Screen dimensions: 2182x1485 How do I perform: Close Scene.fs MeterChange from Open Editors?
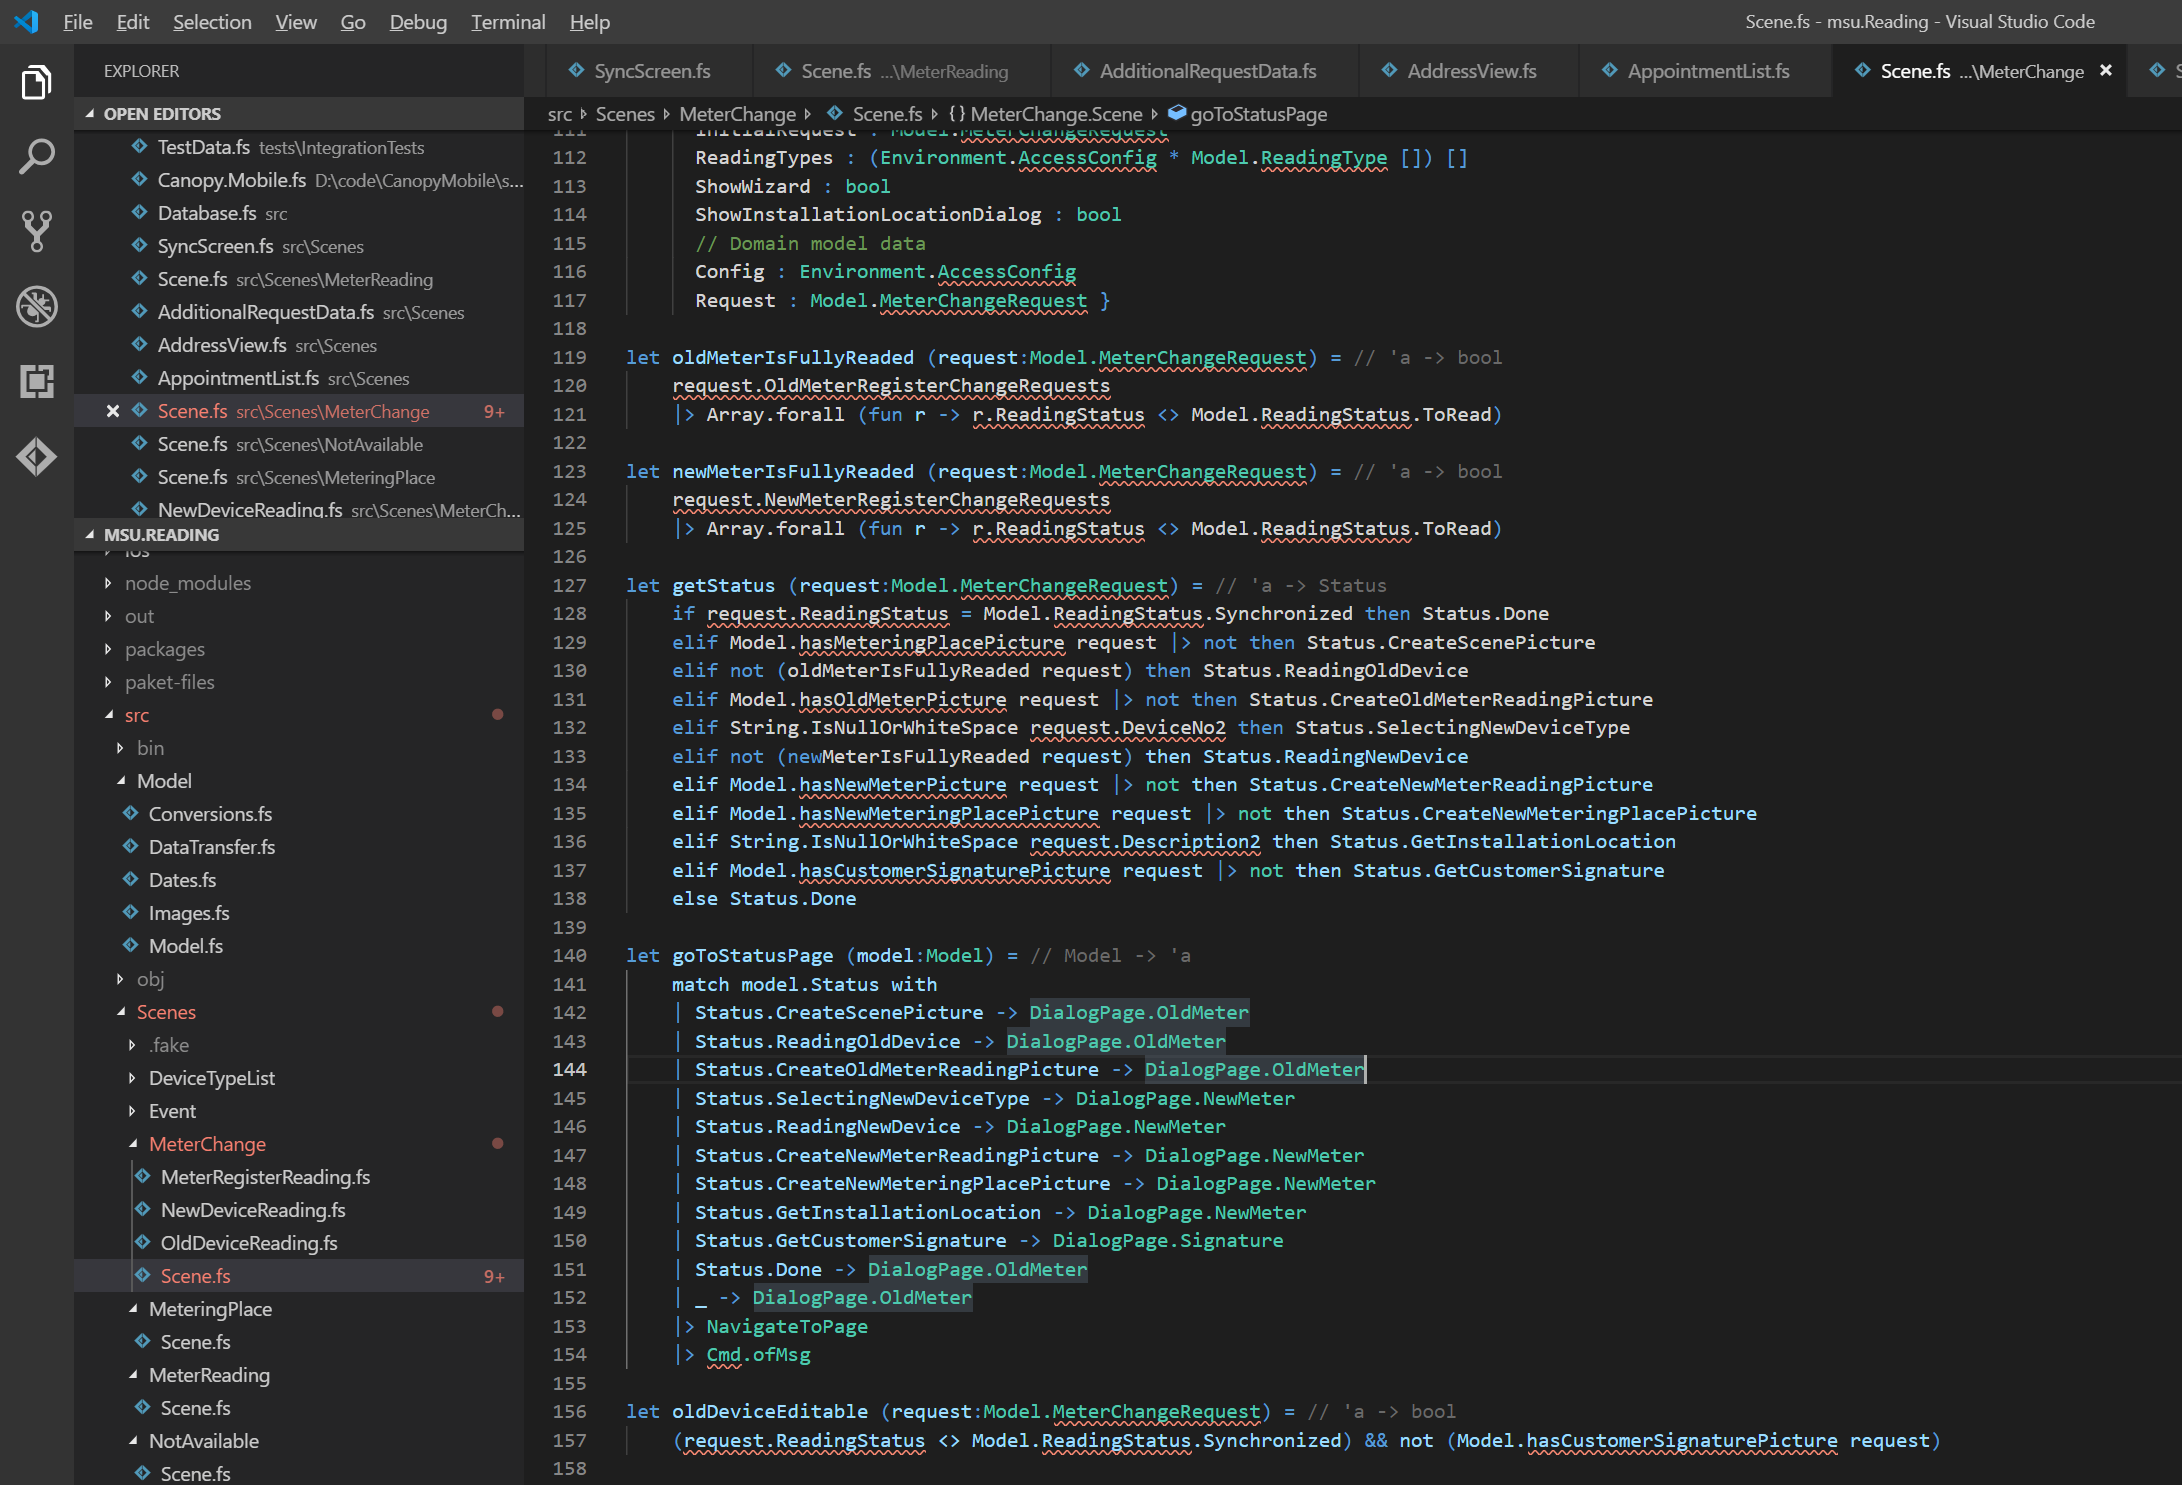click(112, 411)
